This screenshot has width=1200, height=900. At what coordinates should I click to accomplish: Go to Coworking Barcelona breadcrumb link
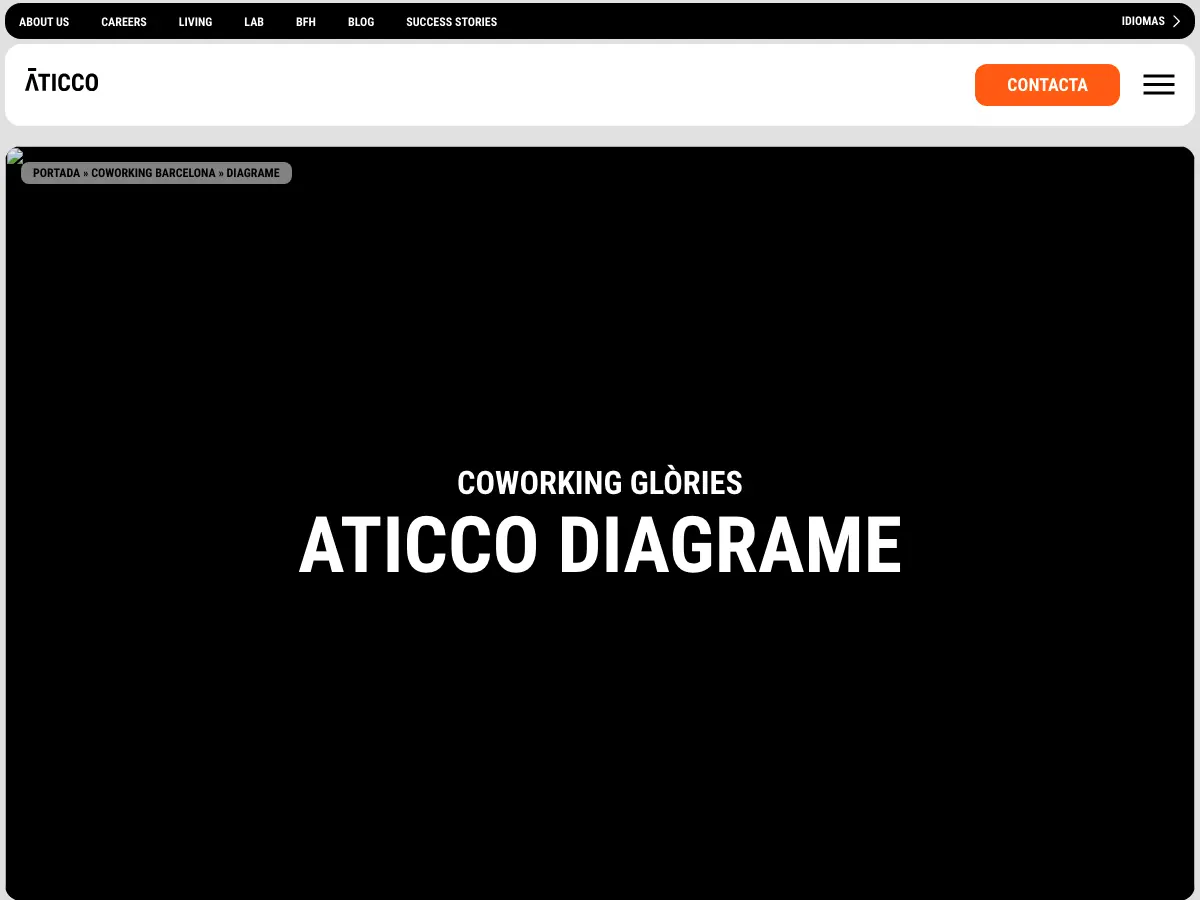pos(153,173)
